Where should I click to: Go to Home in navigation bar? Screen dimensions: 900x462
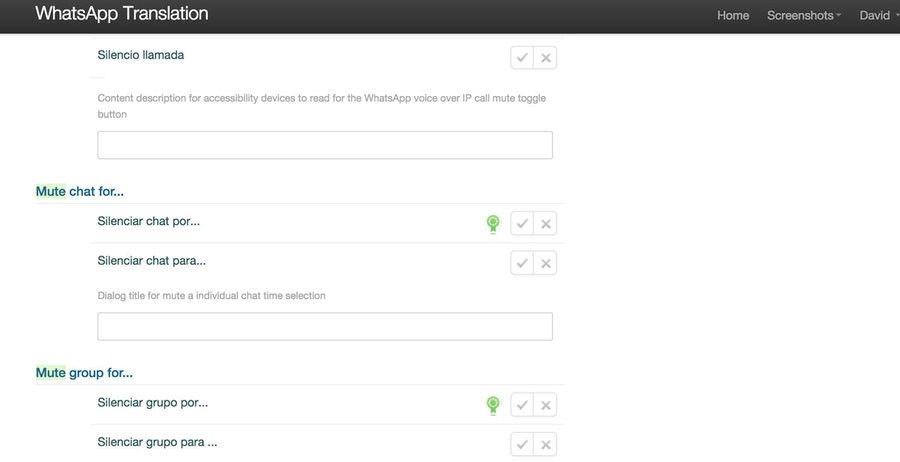(x=733, y=15)
